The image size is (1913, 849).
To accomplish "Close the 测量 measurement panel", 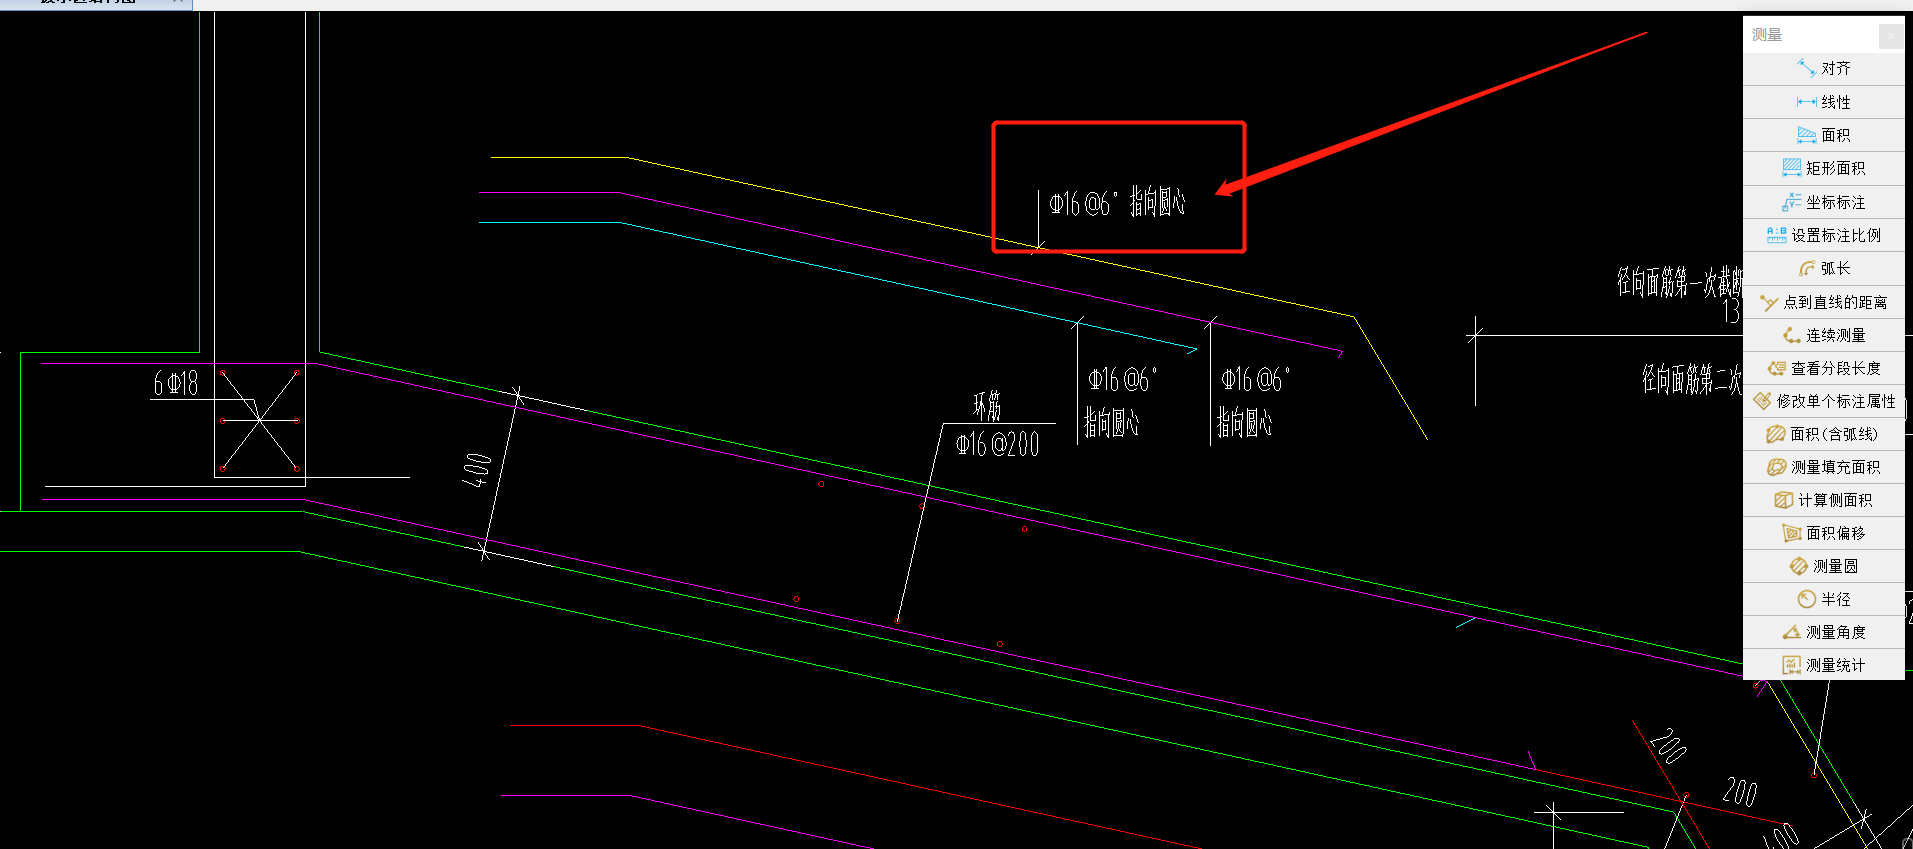I will [x=1891, y=35].
